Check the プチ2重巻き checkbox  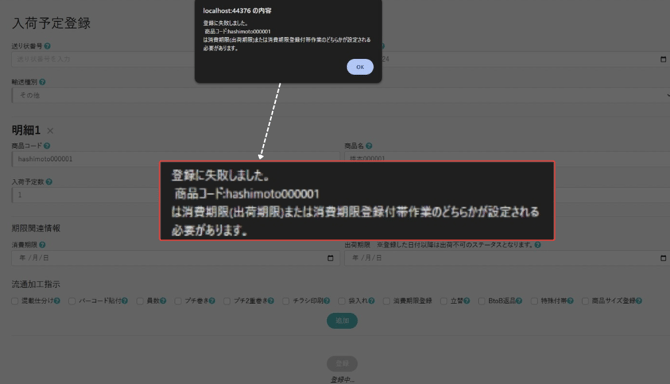click(227, 301)
